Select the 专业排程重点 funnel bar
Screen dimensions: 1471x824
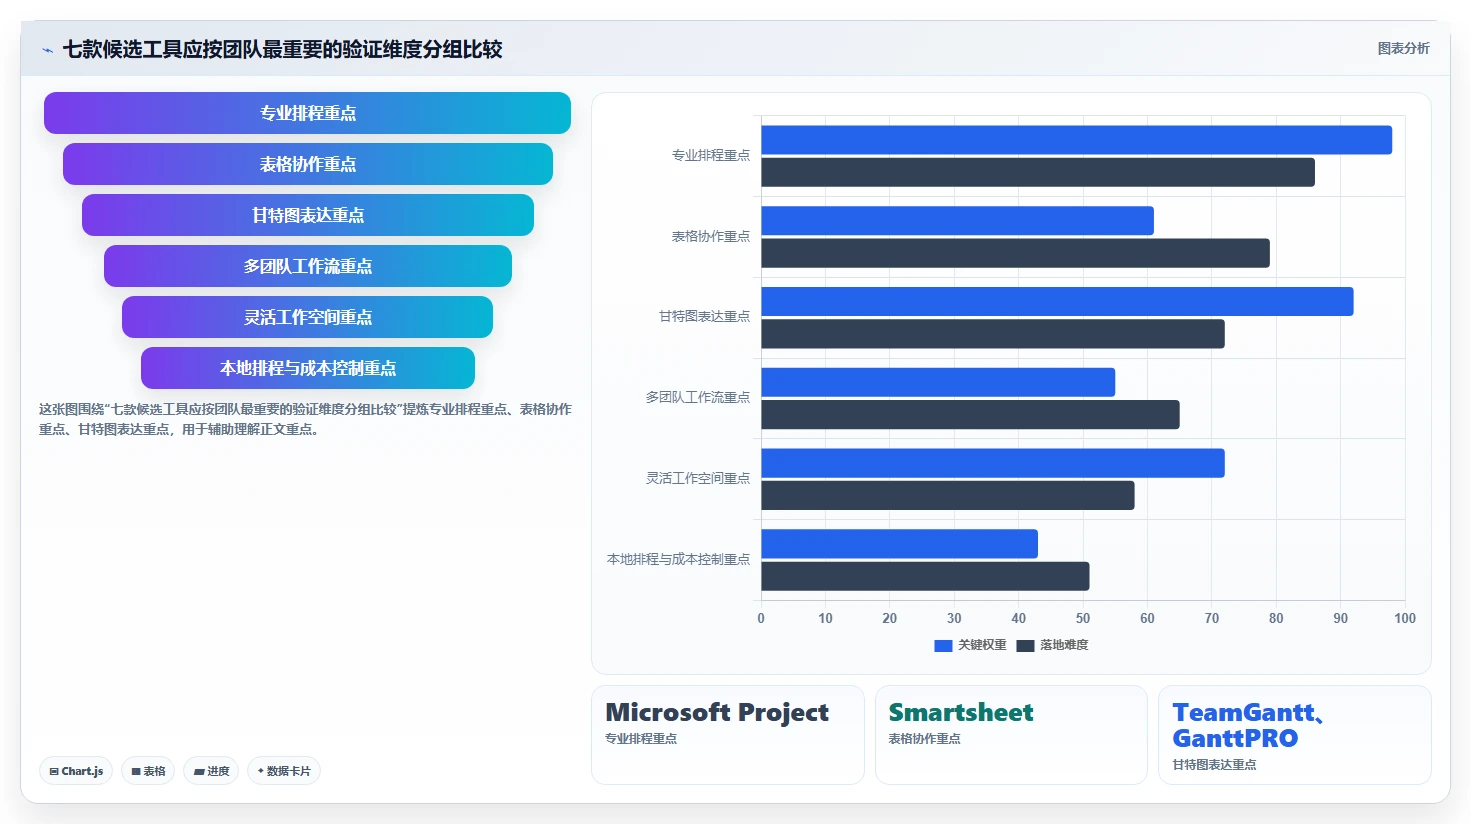(307, 113)
